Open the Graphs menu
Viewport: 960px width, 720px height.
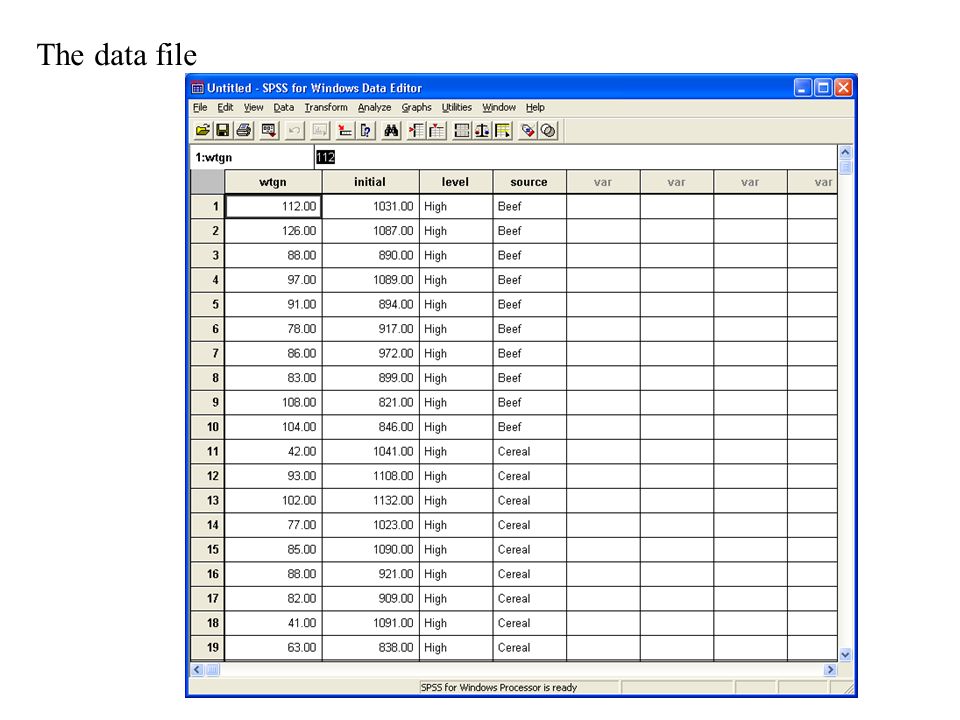(x=417, y=108)
